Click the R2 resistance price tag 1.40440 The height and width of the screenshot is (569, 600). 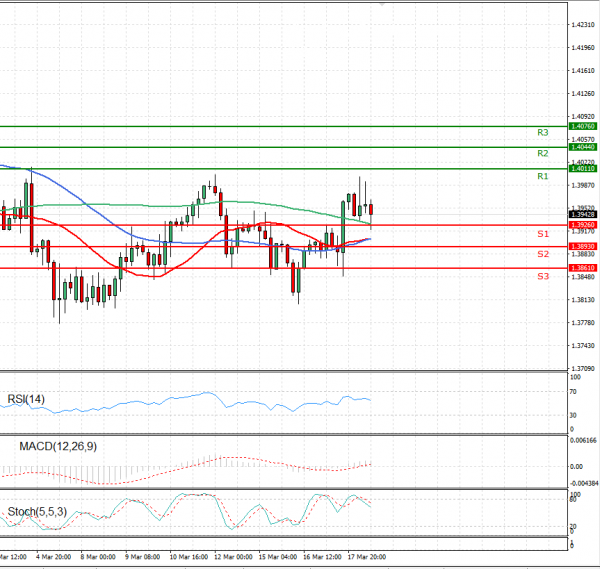pyautogui.click(x=583, y=147)
